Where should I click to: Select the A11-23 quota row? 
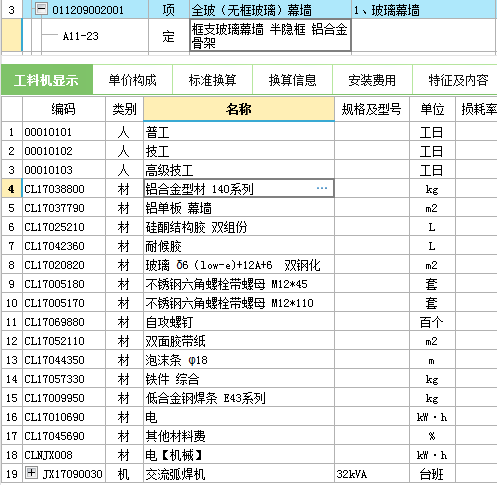click(81, 36)
